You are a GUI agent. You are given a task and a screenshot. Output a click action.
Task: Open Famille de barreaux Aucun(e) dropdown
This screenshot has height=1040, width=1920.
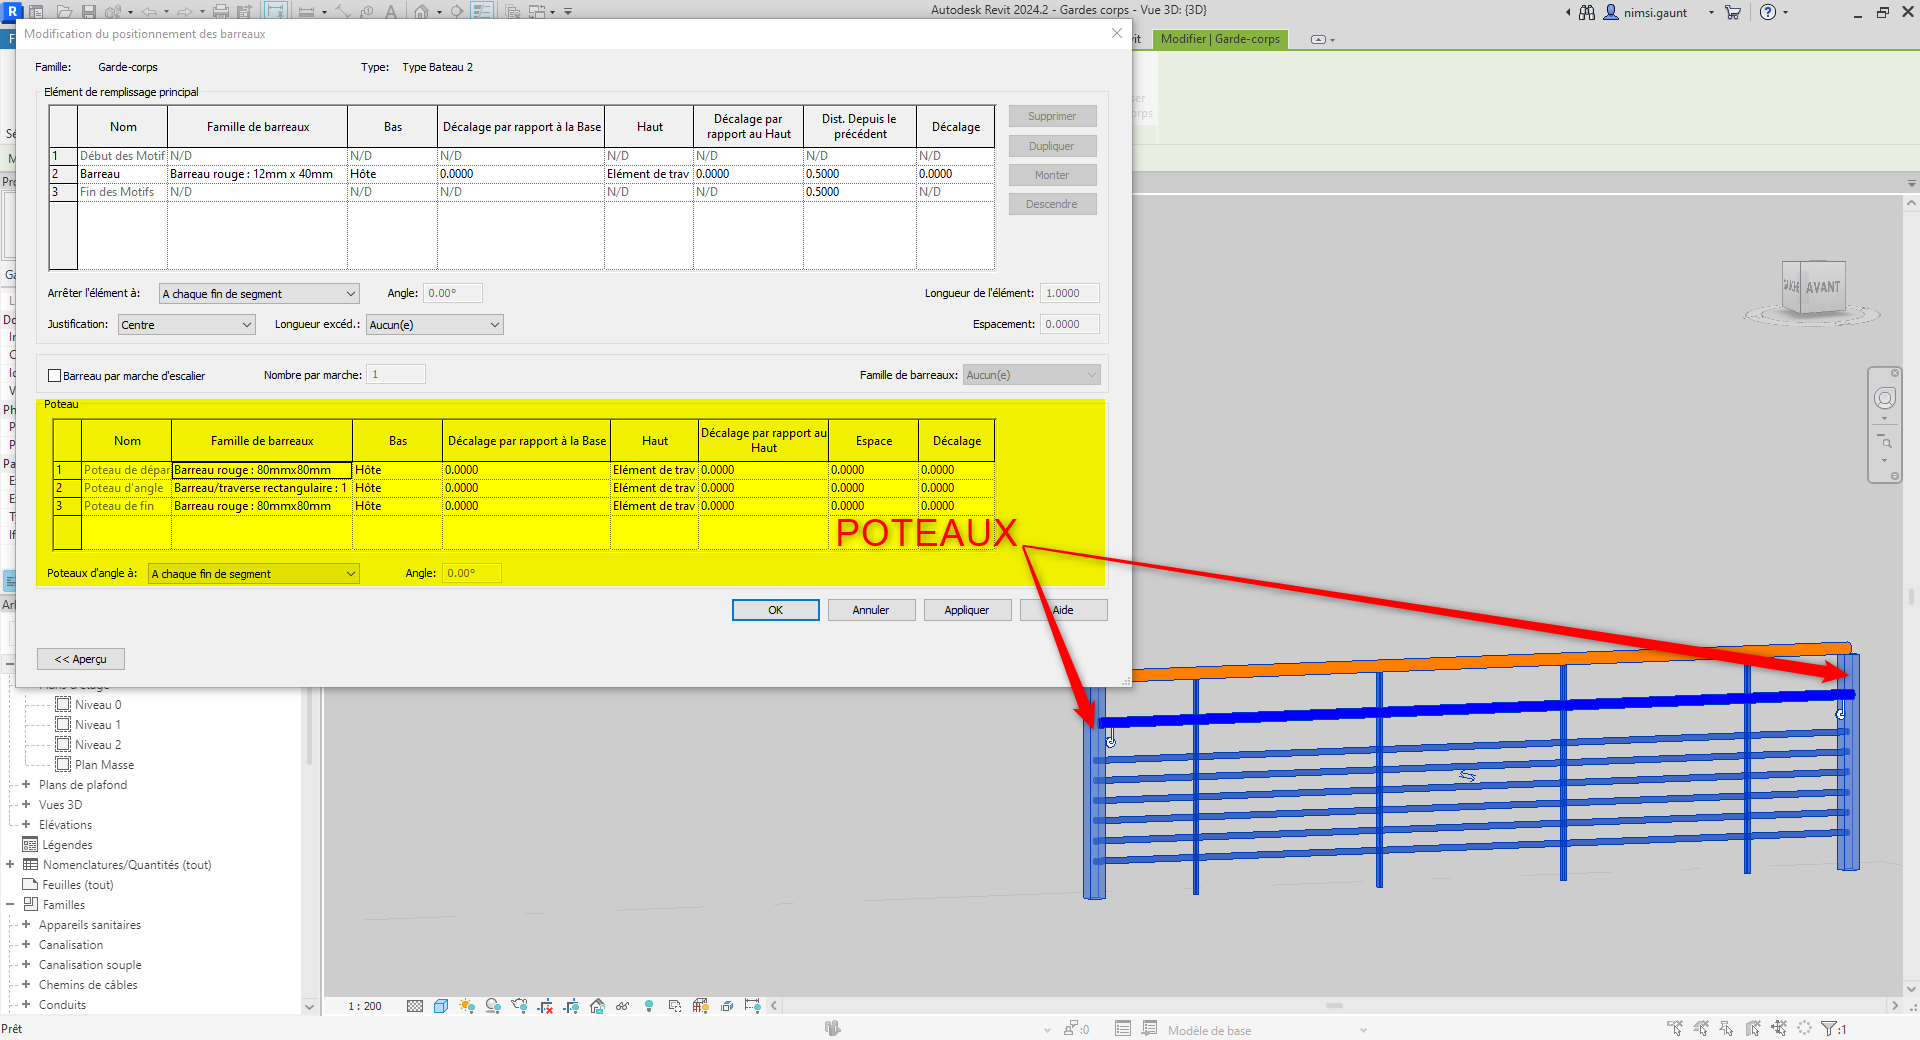tap(1032, 375)
